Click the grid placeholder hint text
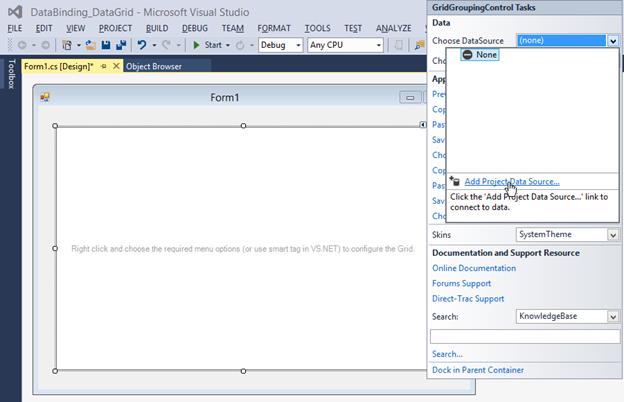 tap(243, 249)
